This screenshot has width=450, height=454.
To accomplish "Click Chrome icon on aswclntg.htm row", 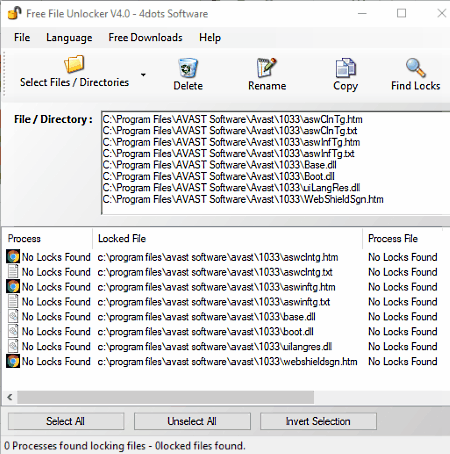I will pos(13,257).
